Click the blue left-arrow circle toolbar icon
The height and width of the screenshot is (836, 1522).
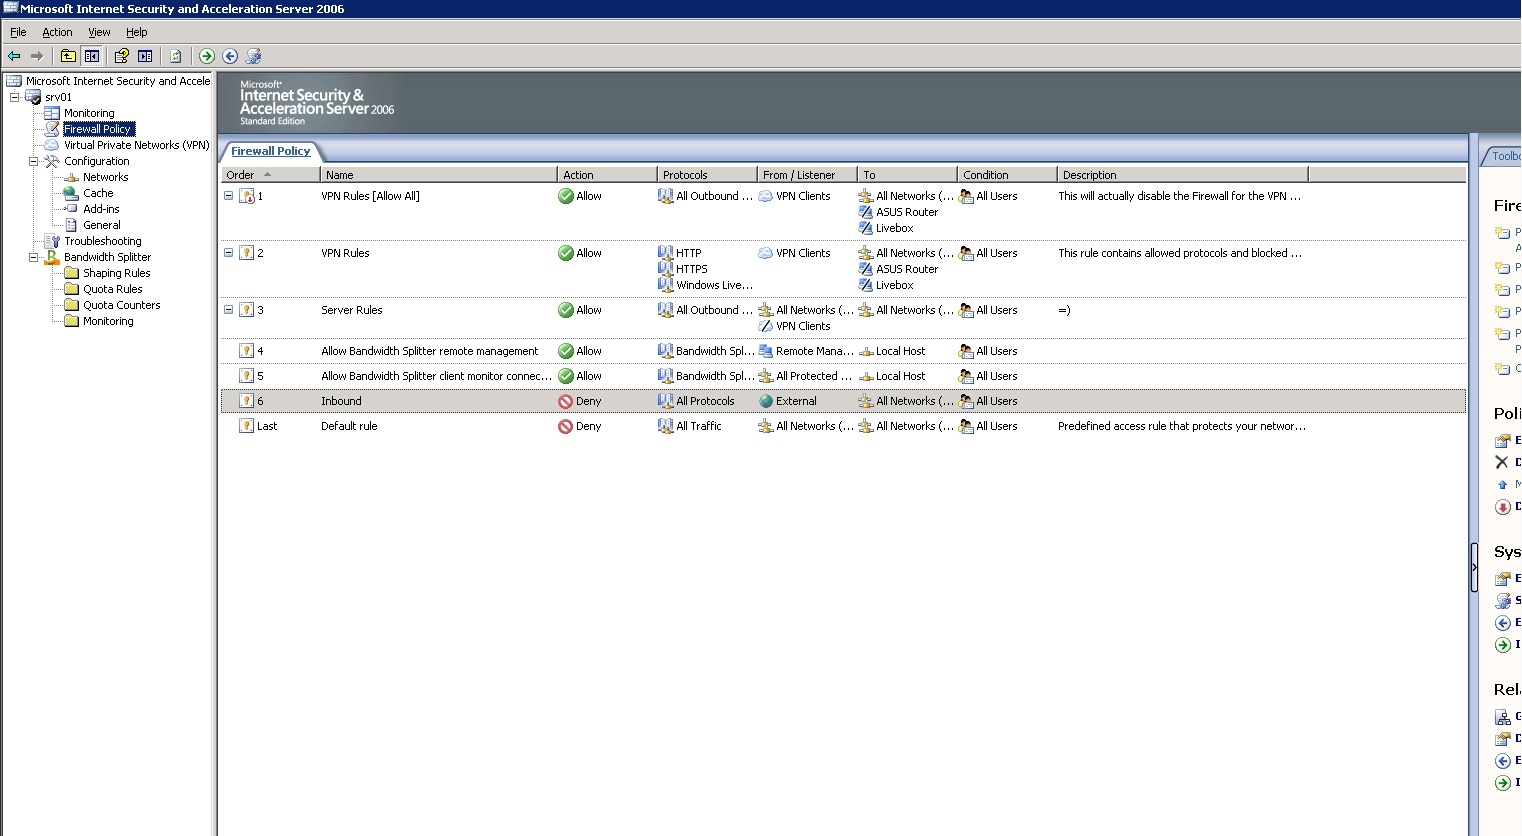tap(230, 56)
